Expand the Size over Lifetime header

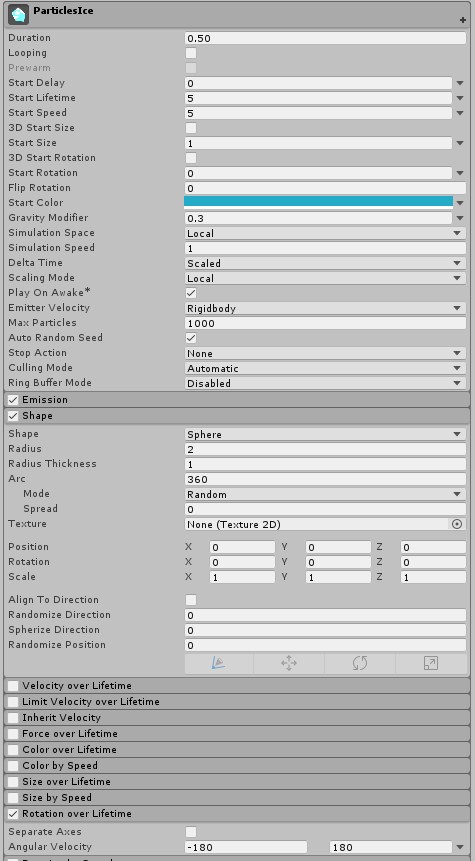coord(237,781)
